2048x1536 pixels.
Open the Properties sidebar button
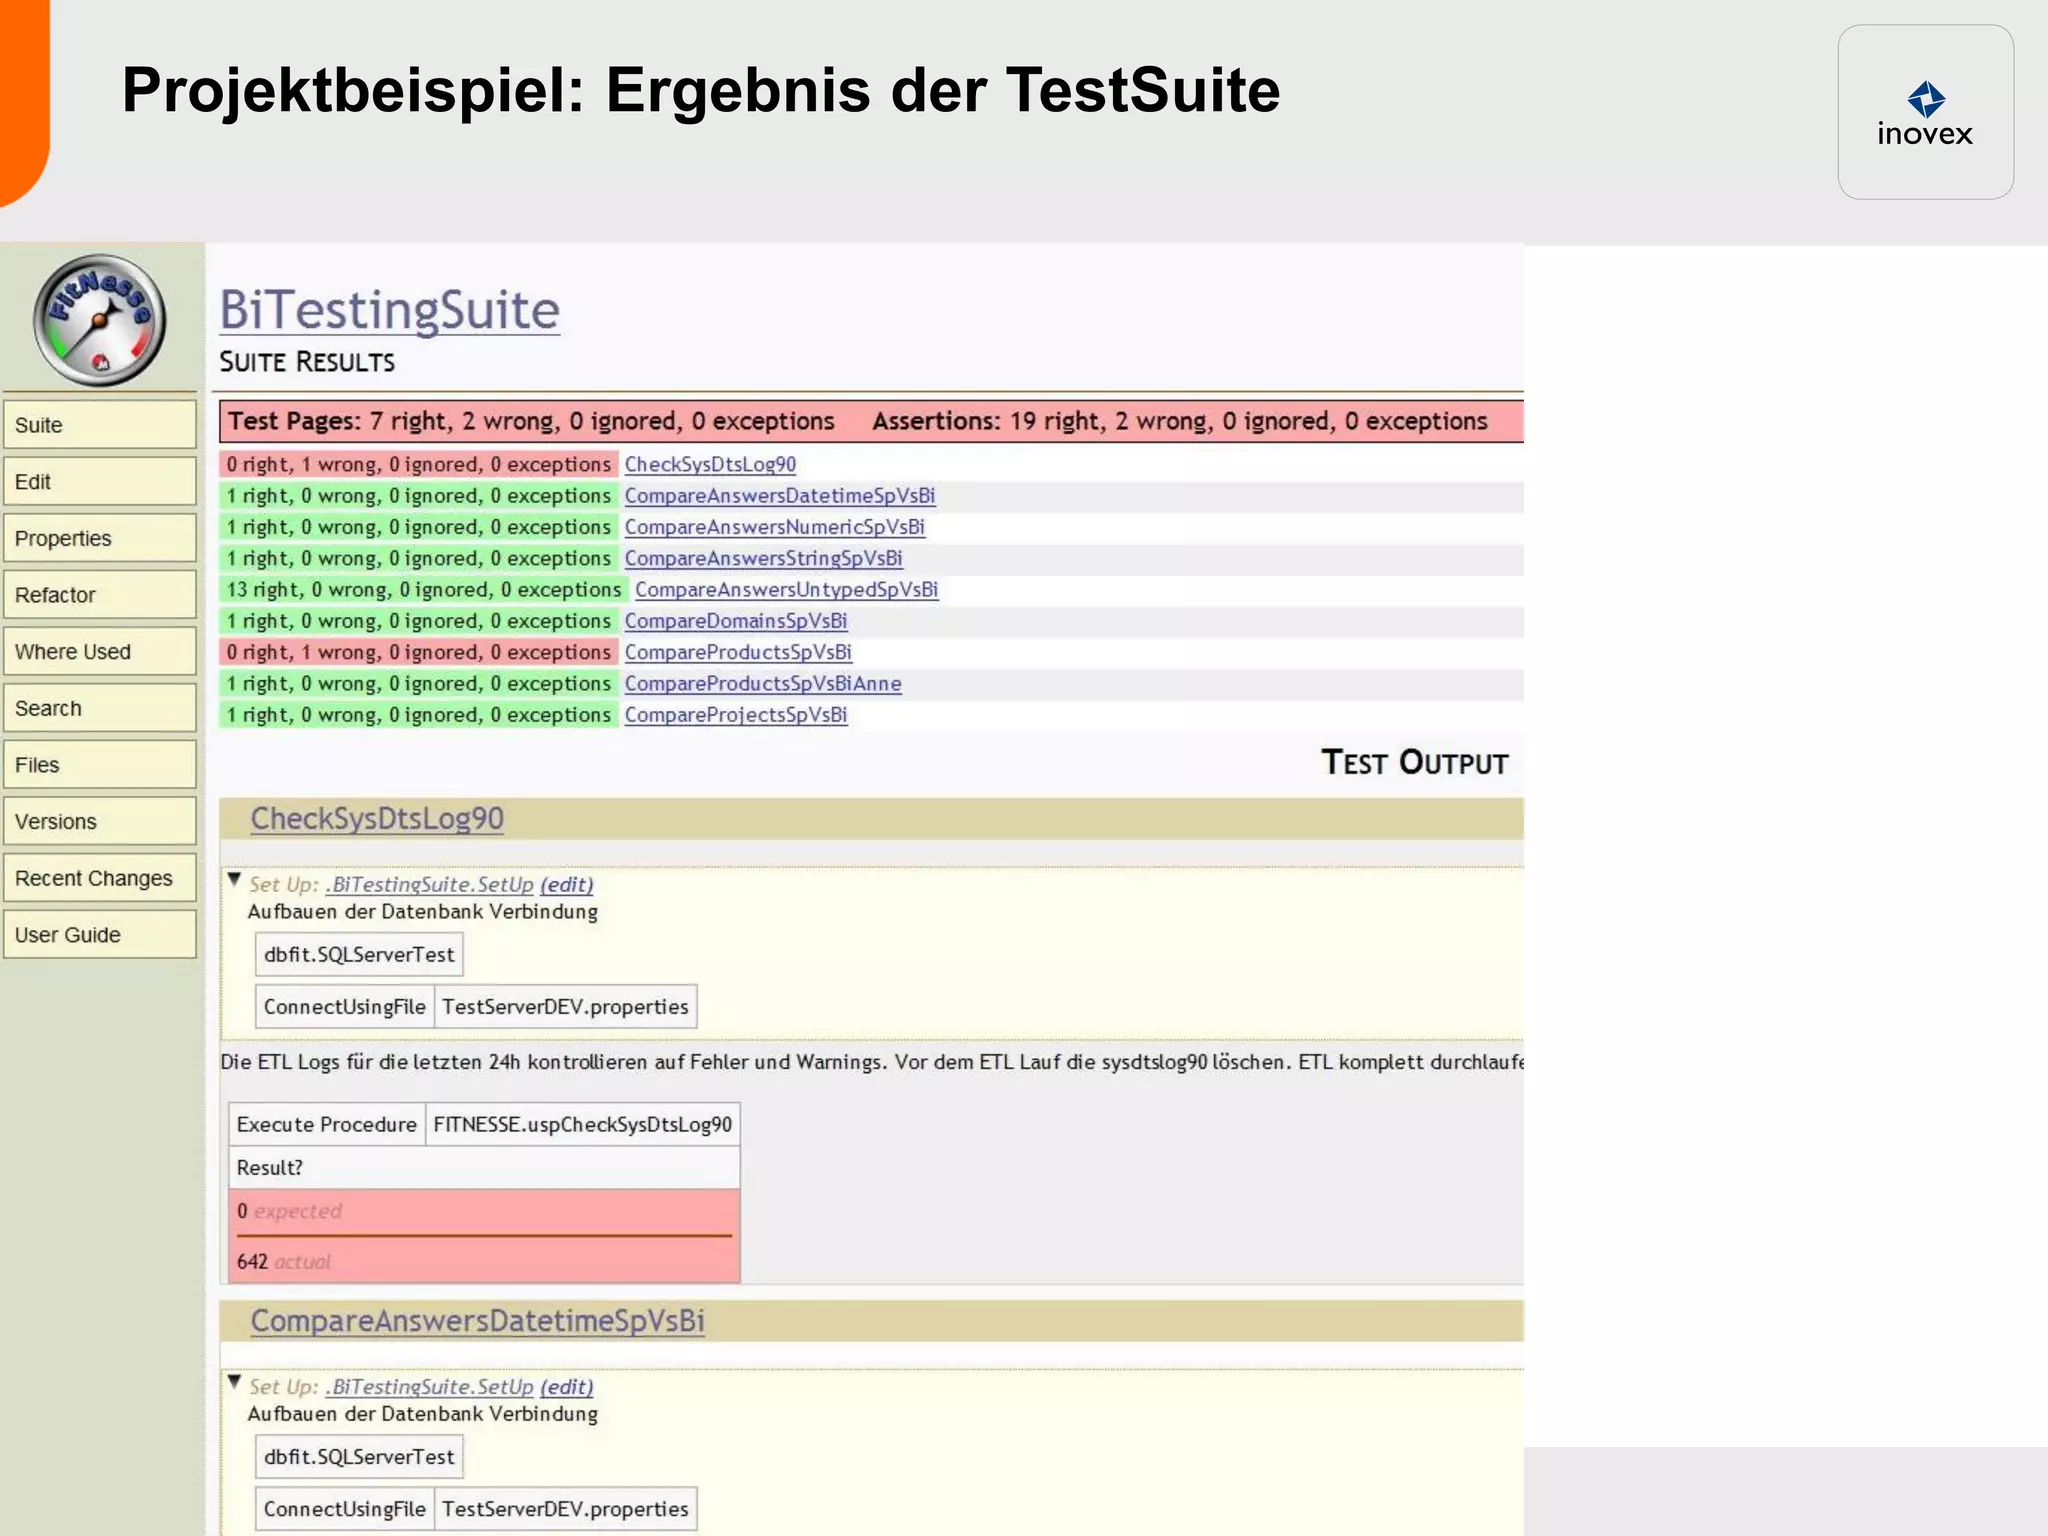(99, 538)
